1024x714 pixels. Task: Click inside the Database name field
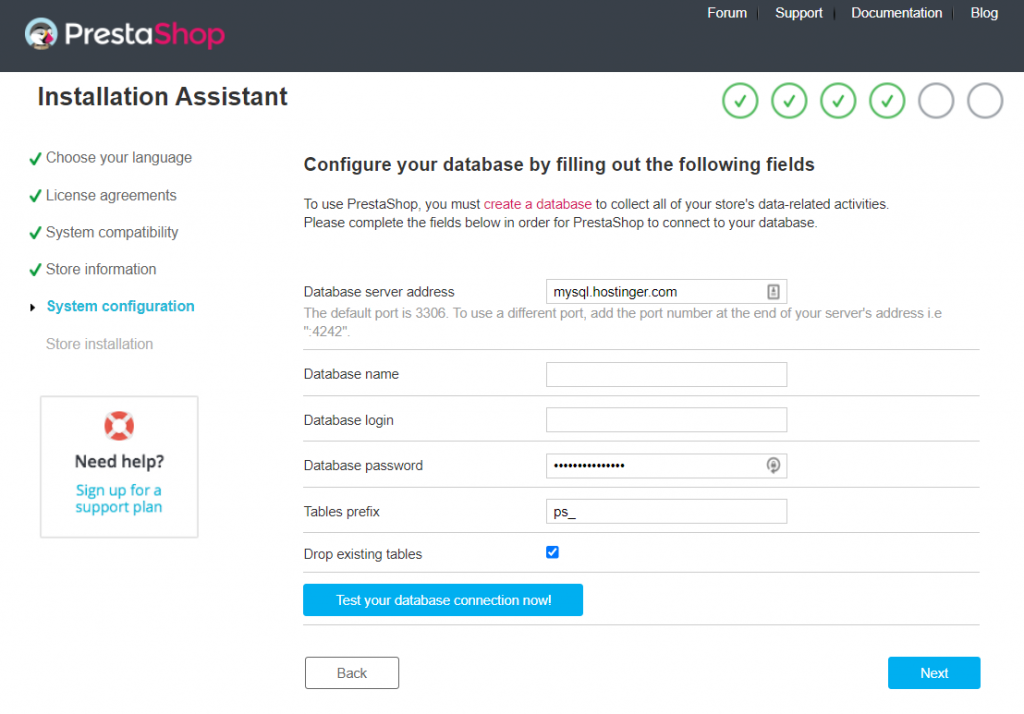665,374
